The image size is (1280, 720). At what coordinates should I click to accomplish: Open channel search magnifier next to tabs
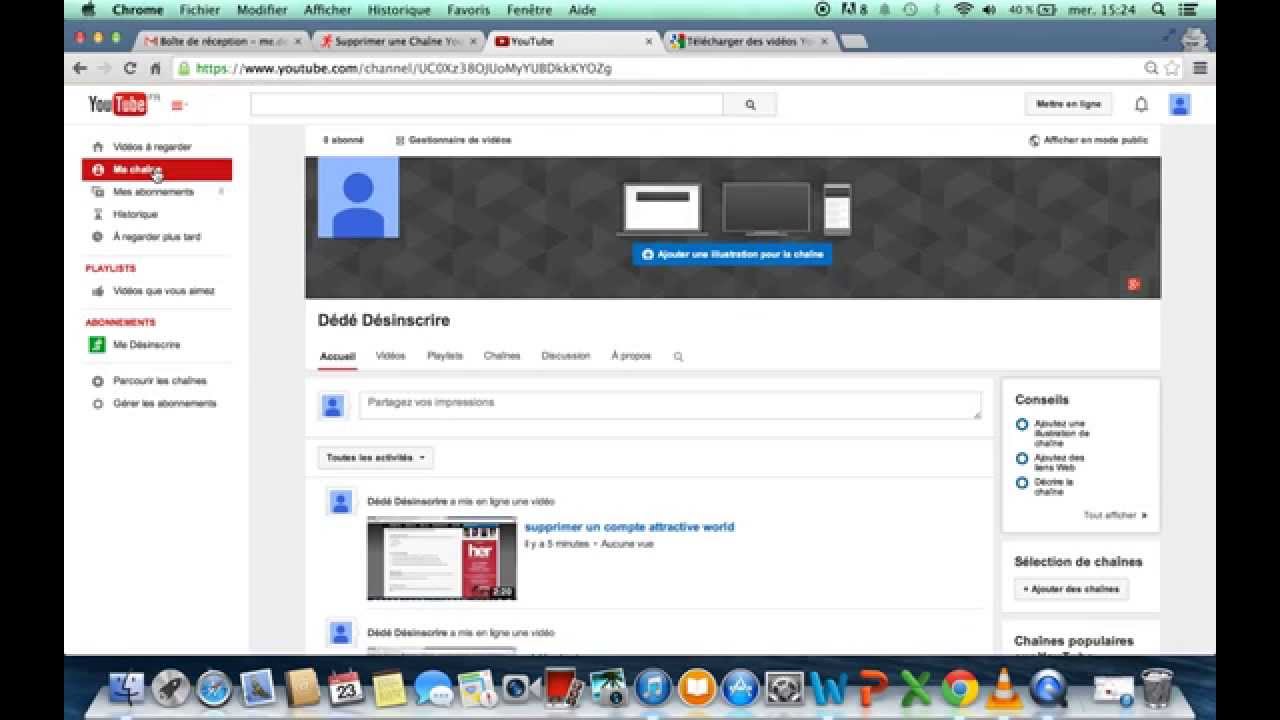pos(677,356)
